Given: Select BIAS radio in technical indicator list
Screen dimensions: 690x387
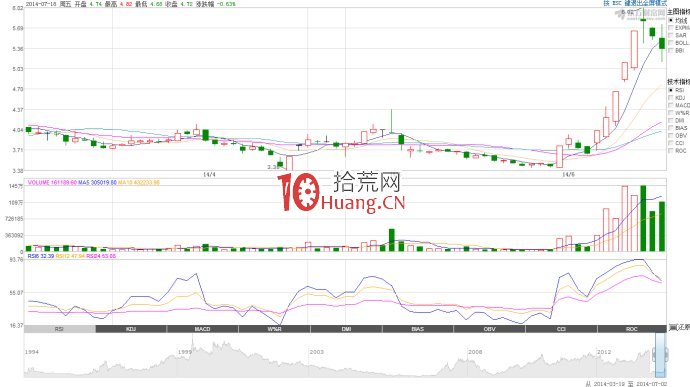Looking at the screenshot, I should click(671, 128).
